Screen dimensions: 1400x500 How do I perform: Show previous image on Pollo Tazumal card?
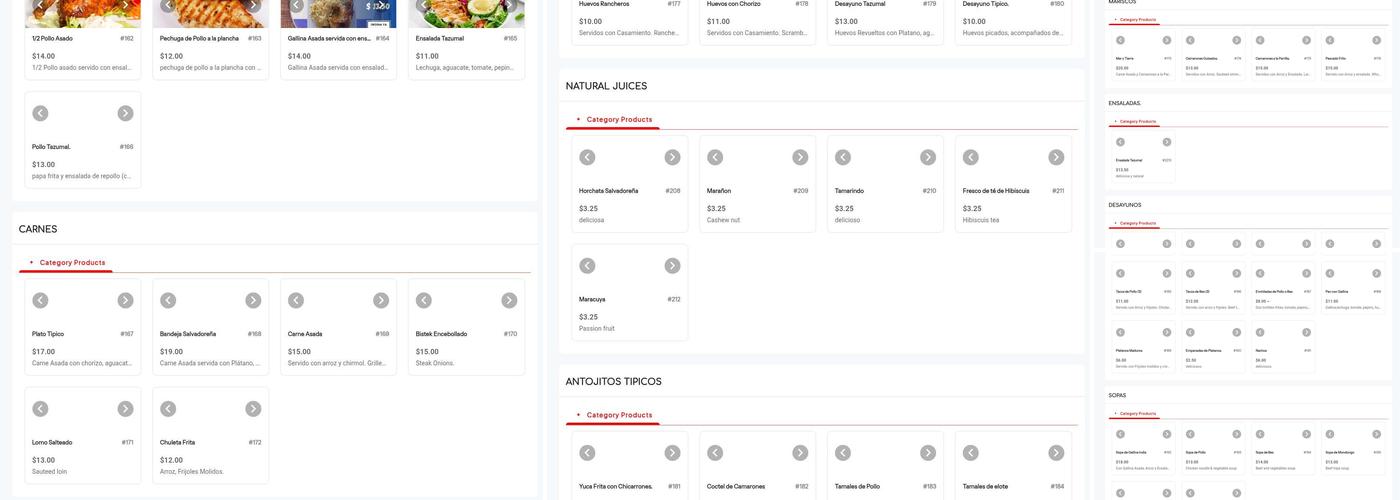(40, 113)
